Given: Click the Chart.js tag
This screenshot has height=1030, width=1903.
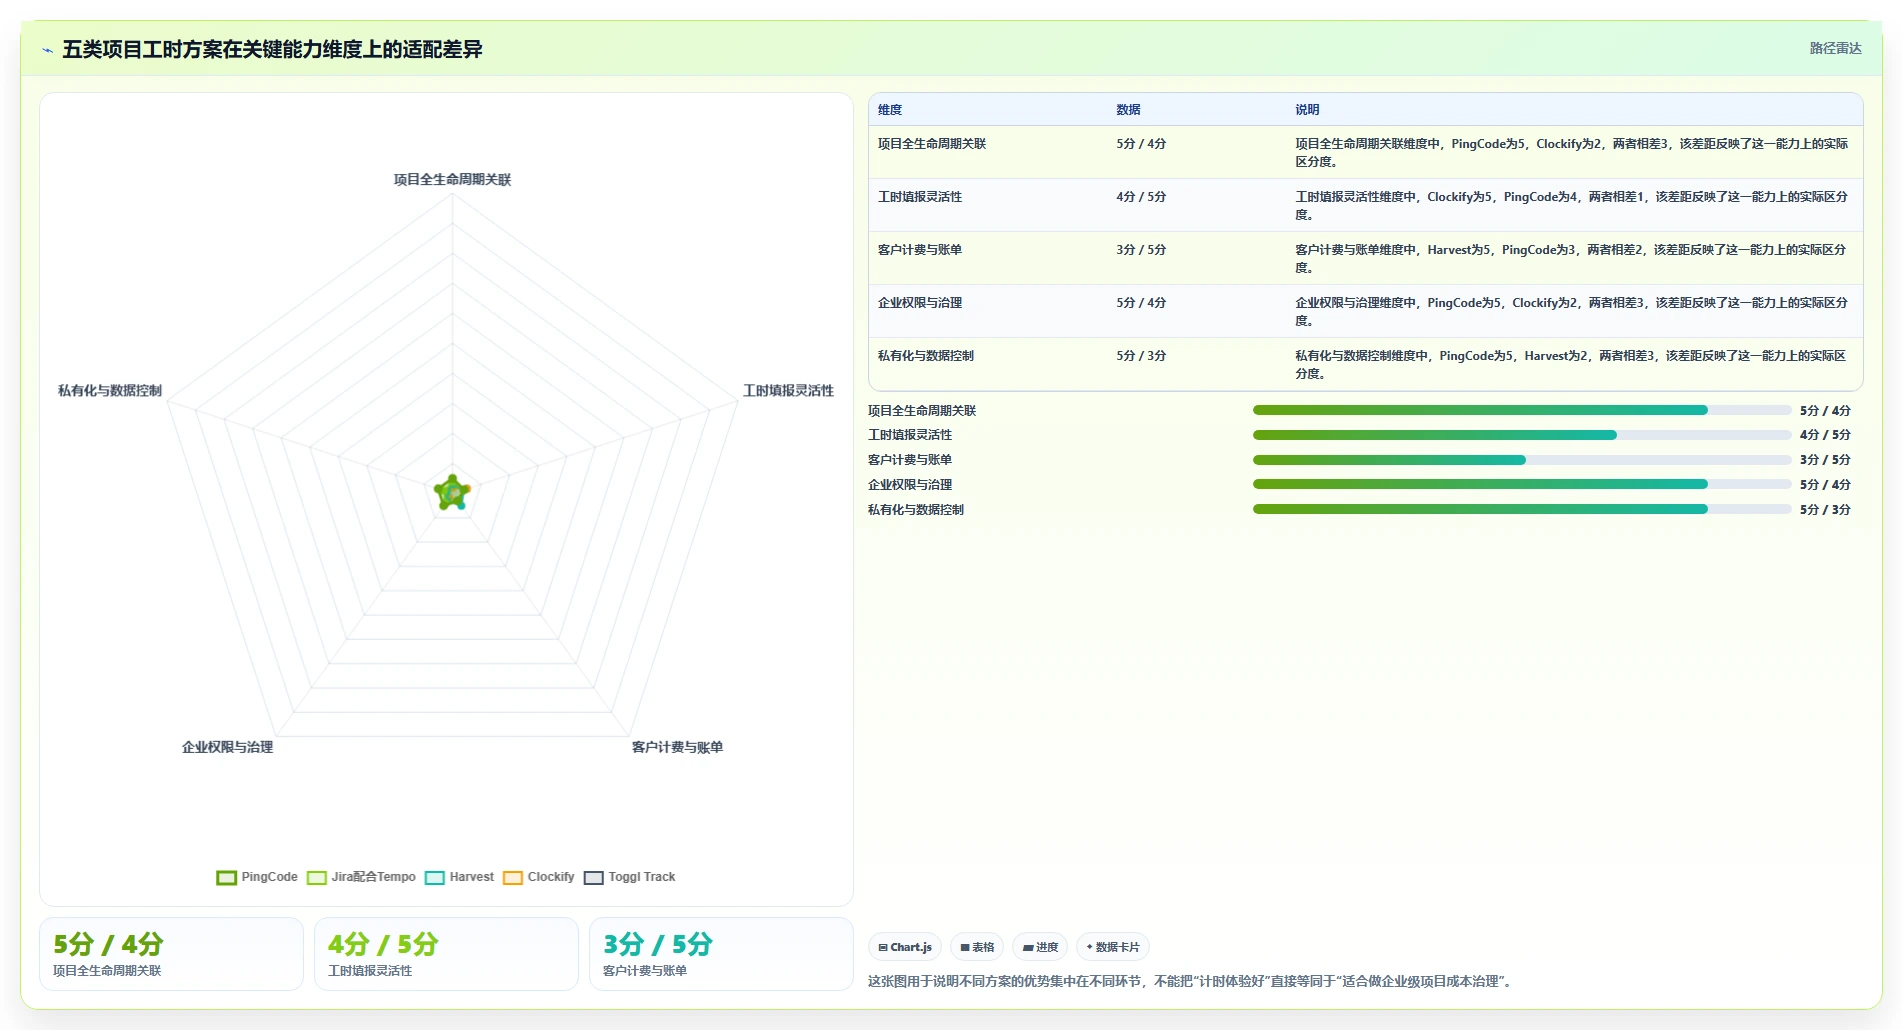Looking at the screenshot, I should point(905,947).
